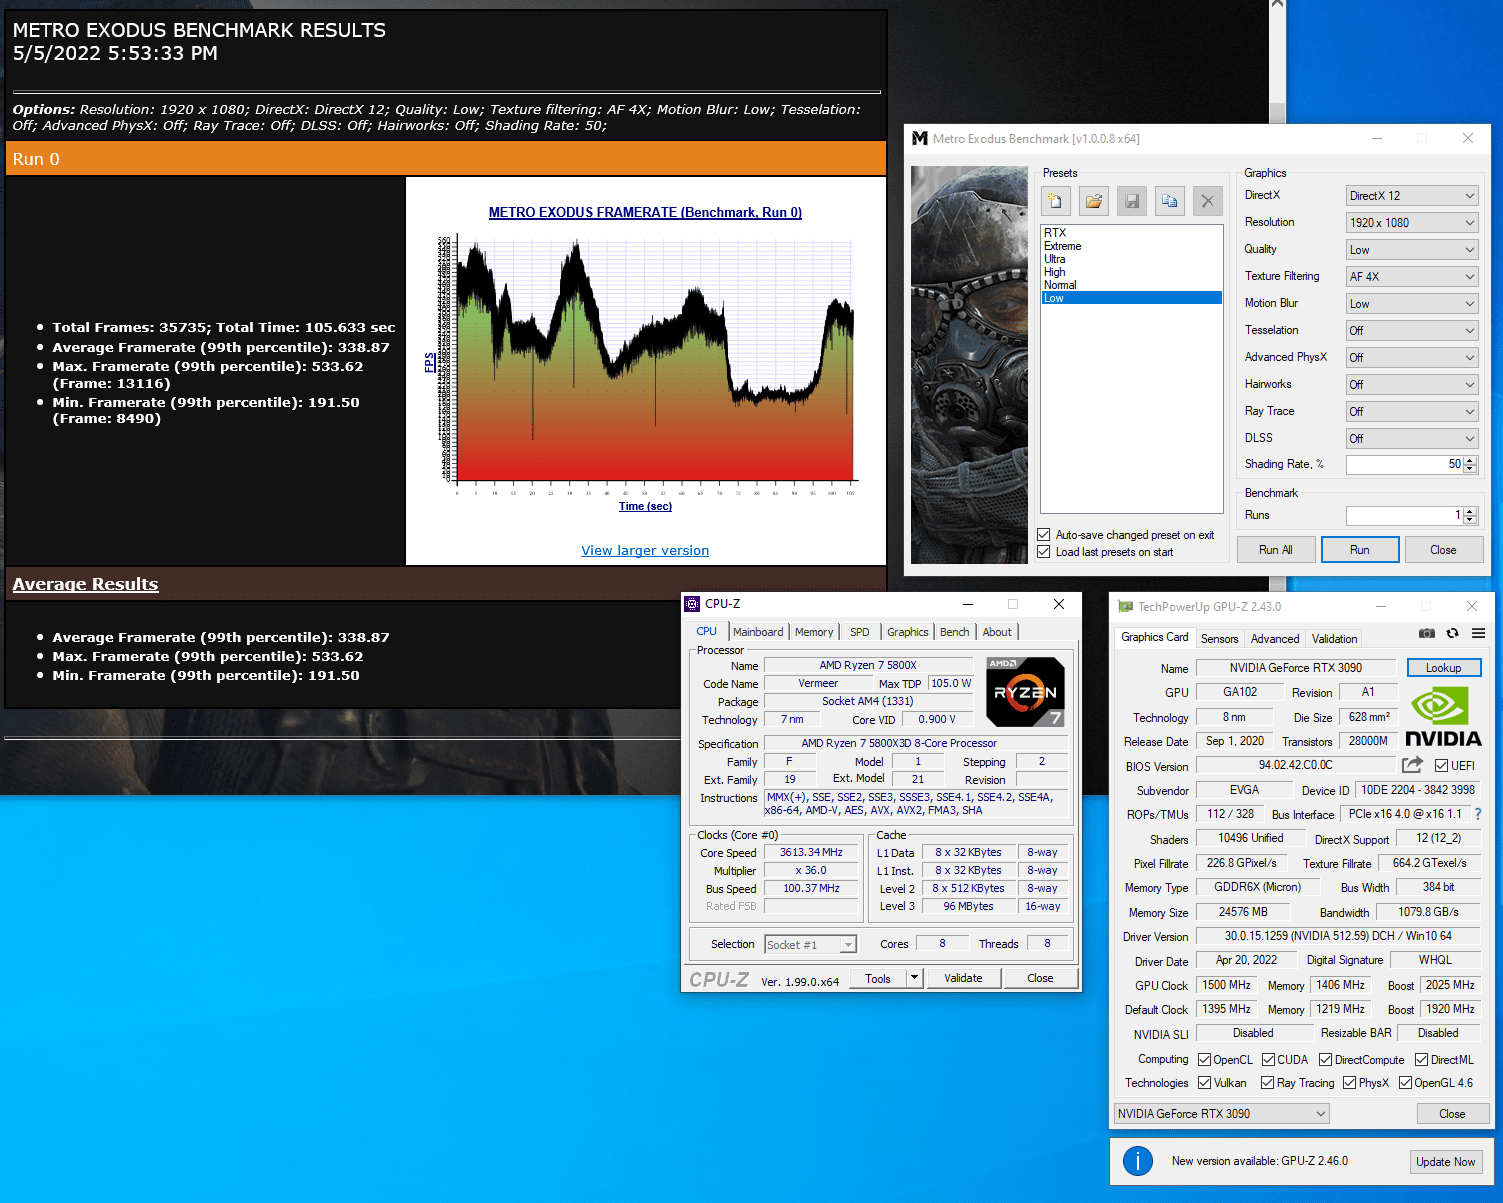Screen dimensions: 1503x1203
Task: Click the Update Now button
Action: click(1446, 1161)
